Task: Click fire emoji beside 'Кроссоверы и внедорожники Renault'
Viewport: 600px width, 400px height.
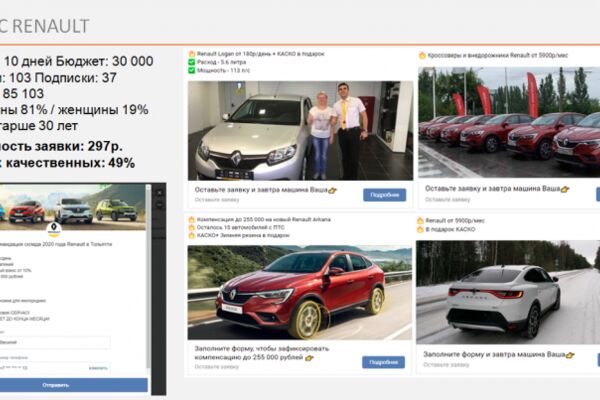Action: [422, 56]
